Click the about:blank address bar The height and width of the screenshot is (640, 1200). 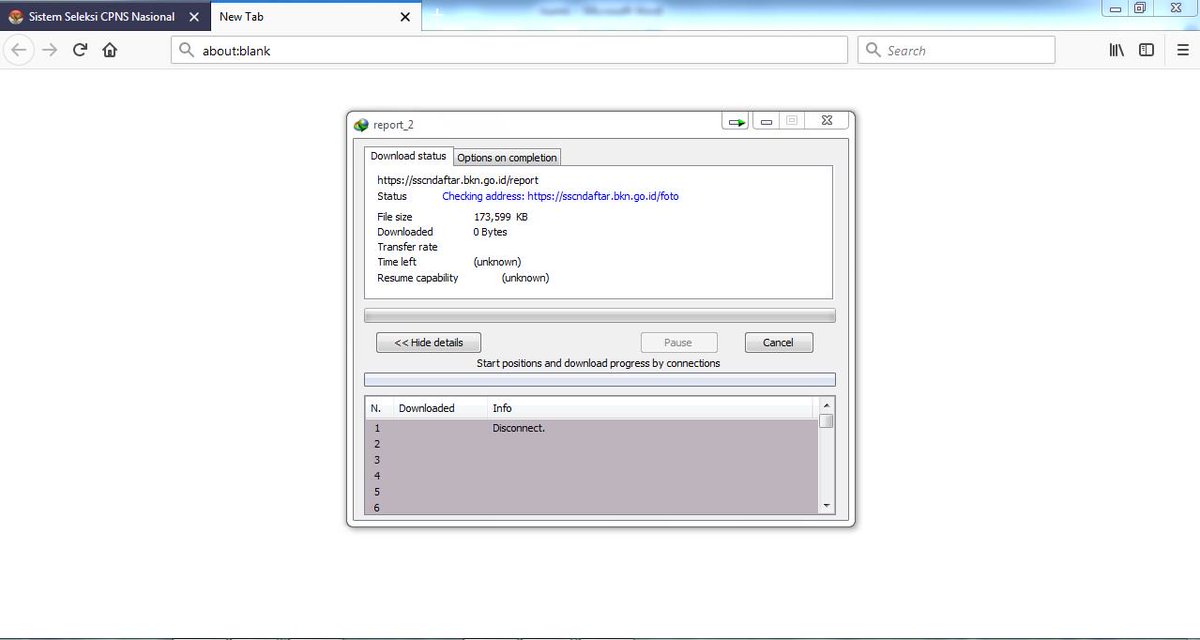click(x=509, y=50)
